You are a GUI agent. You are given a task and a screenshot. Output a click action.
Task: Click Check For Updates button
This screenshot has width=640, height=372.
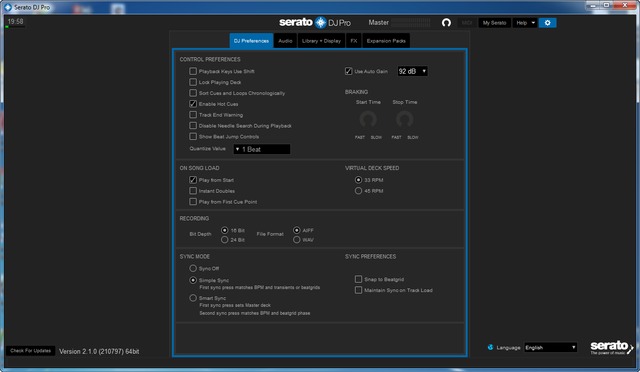click(x=31, y=351)
